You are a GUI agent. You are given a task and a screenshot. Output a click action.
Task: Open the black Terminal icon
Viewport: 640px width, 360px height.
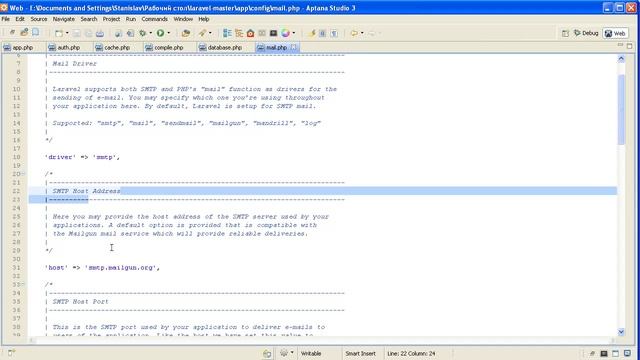point(273,33)
